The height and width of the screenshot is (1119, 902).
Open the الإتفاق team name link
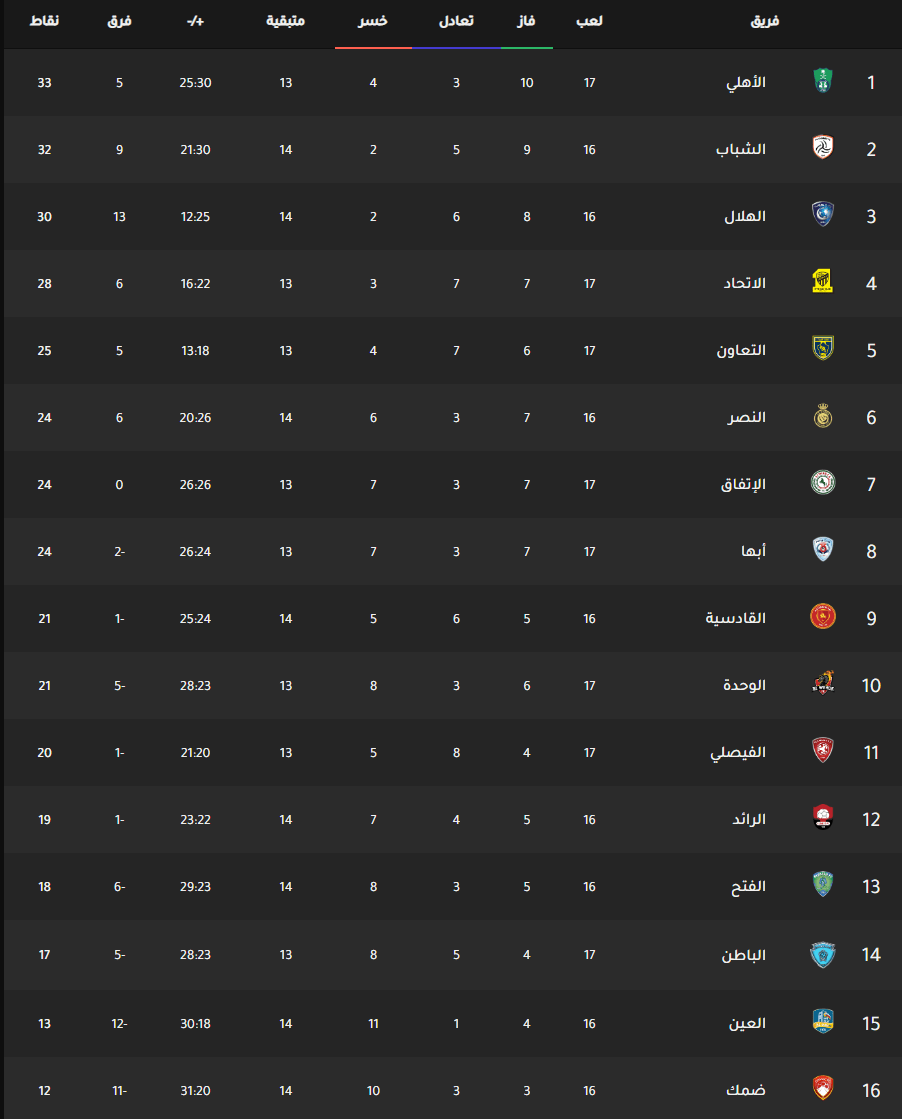click(743, 485)
